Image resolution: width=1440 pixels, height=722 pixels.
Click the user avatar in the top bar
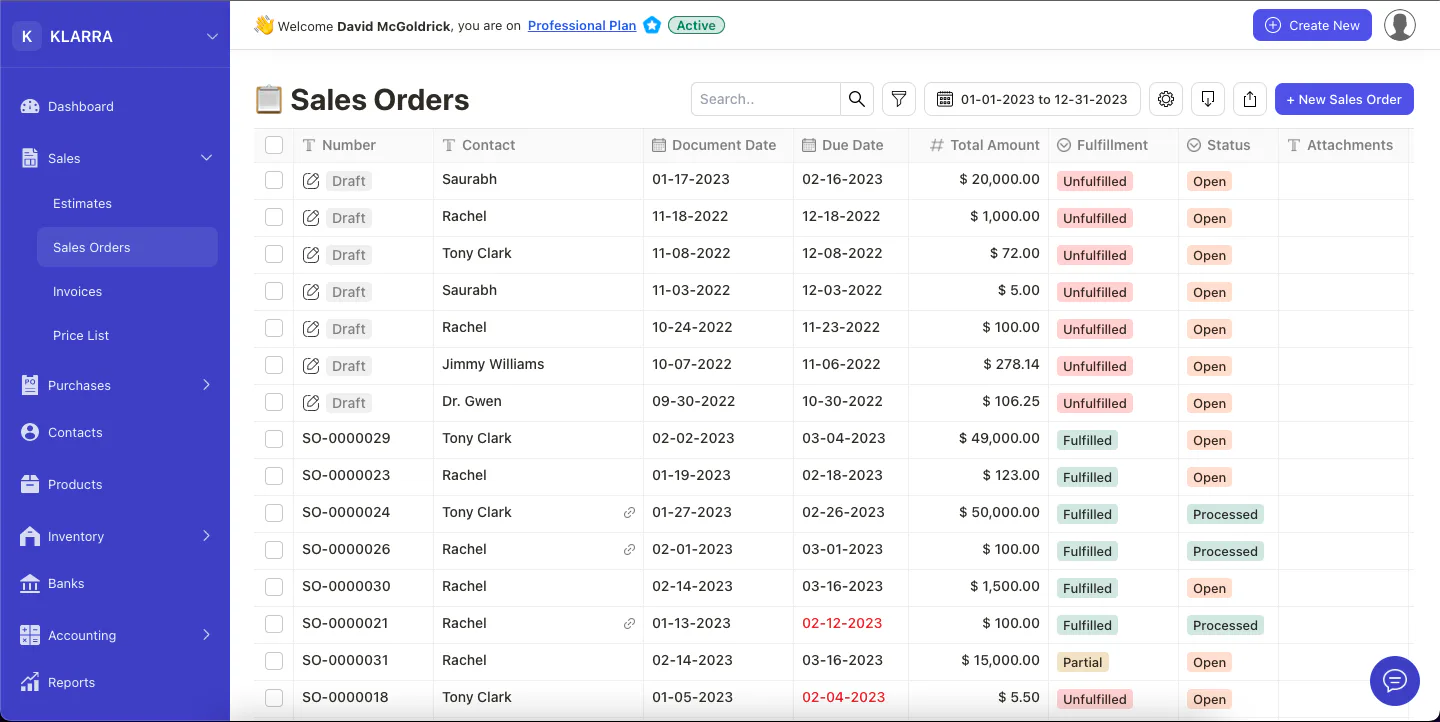point(1399,25)
